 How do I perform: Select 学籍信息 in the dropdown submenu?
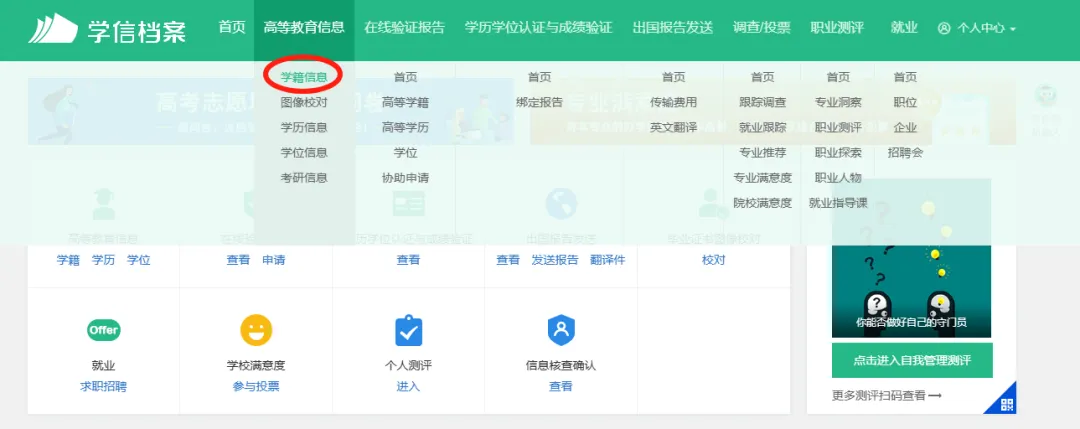[x=304, y=77]
